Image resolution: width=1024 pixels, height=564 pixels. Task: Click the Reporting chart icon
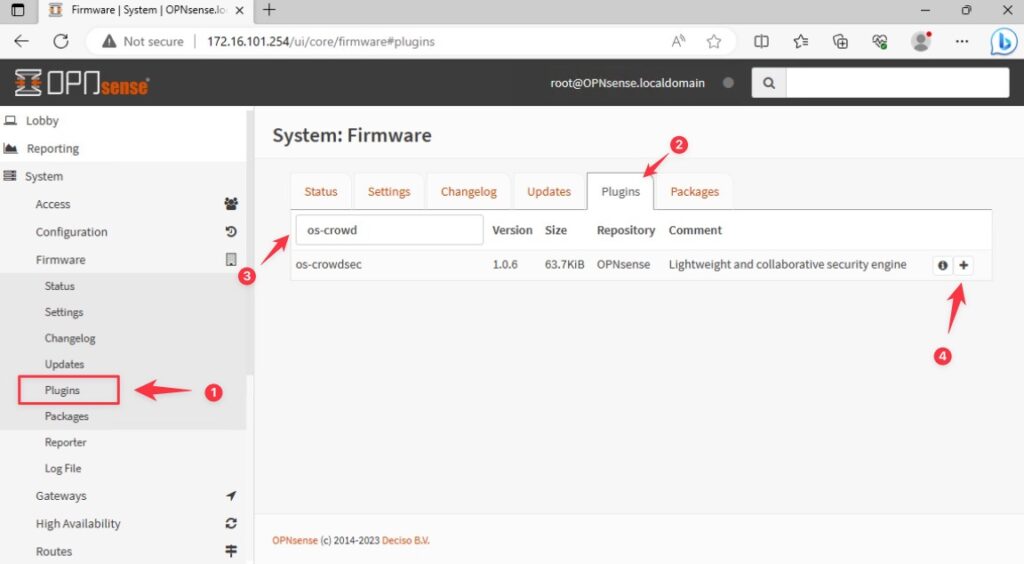10,148
